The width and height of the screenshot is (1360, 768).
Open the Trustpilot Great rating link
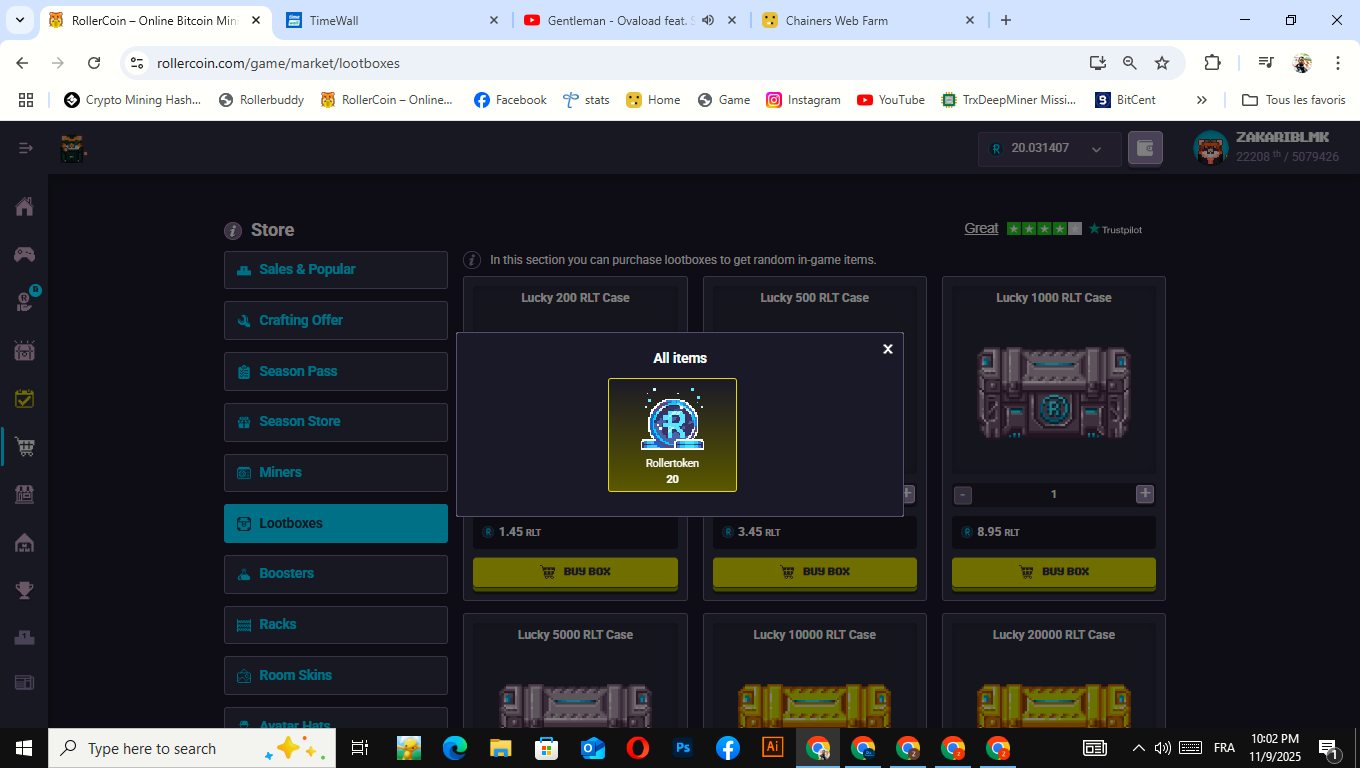981,229
